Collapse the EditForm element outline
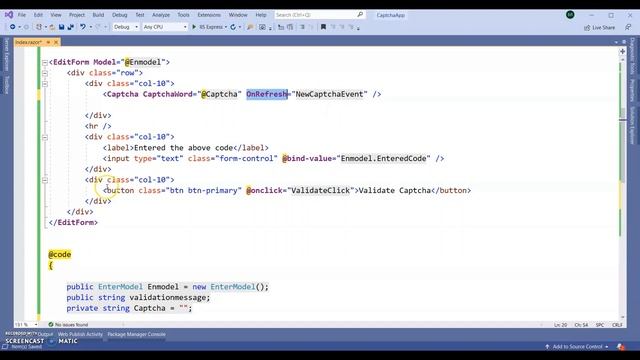This screenshot has width=640, height=360. click(x=45, y=63)
